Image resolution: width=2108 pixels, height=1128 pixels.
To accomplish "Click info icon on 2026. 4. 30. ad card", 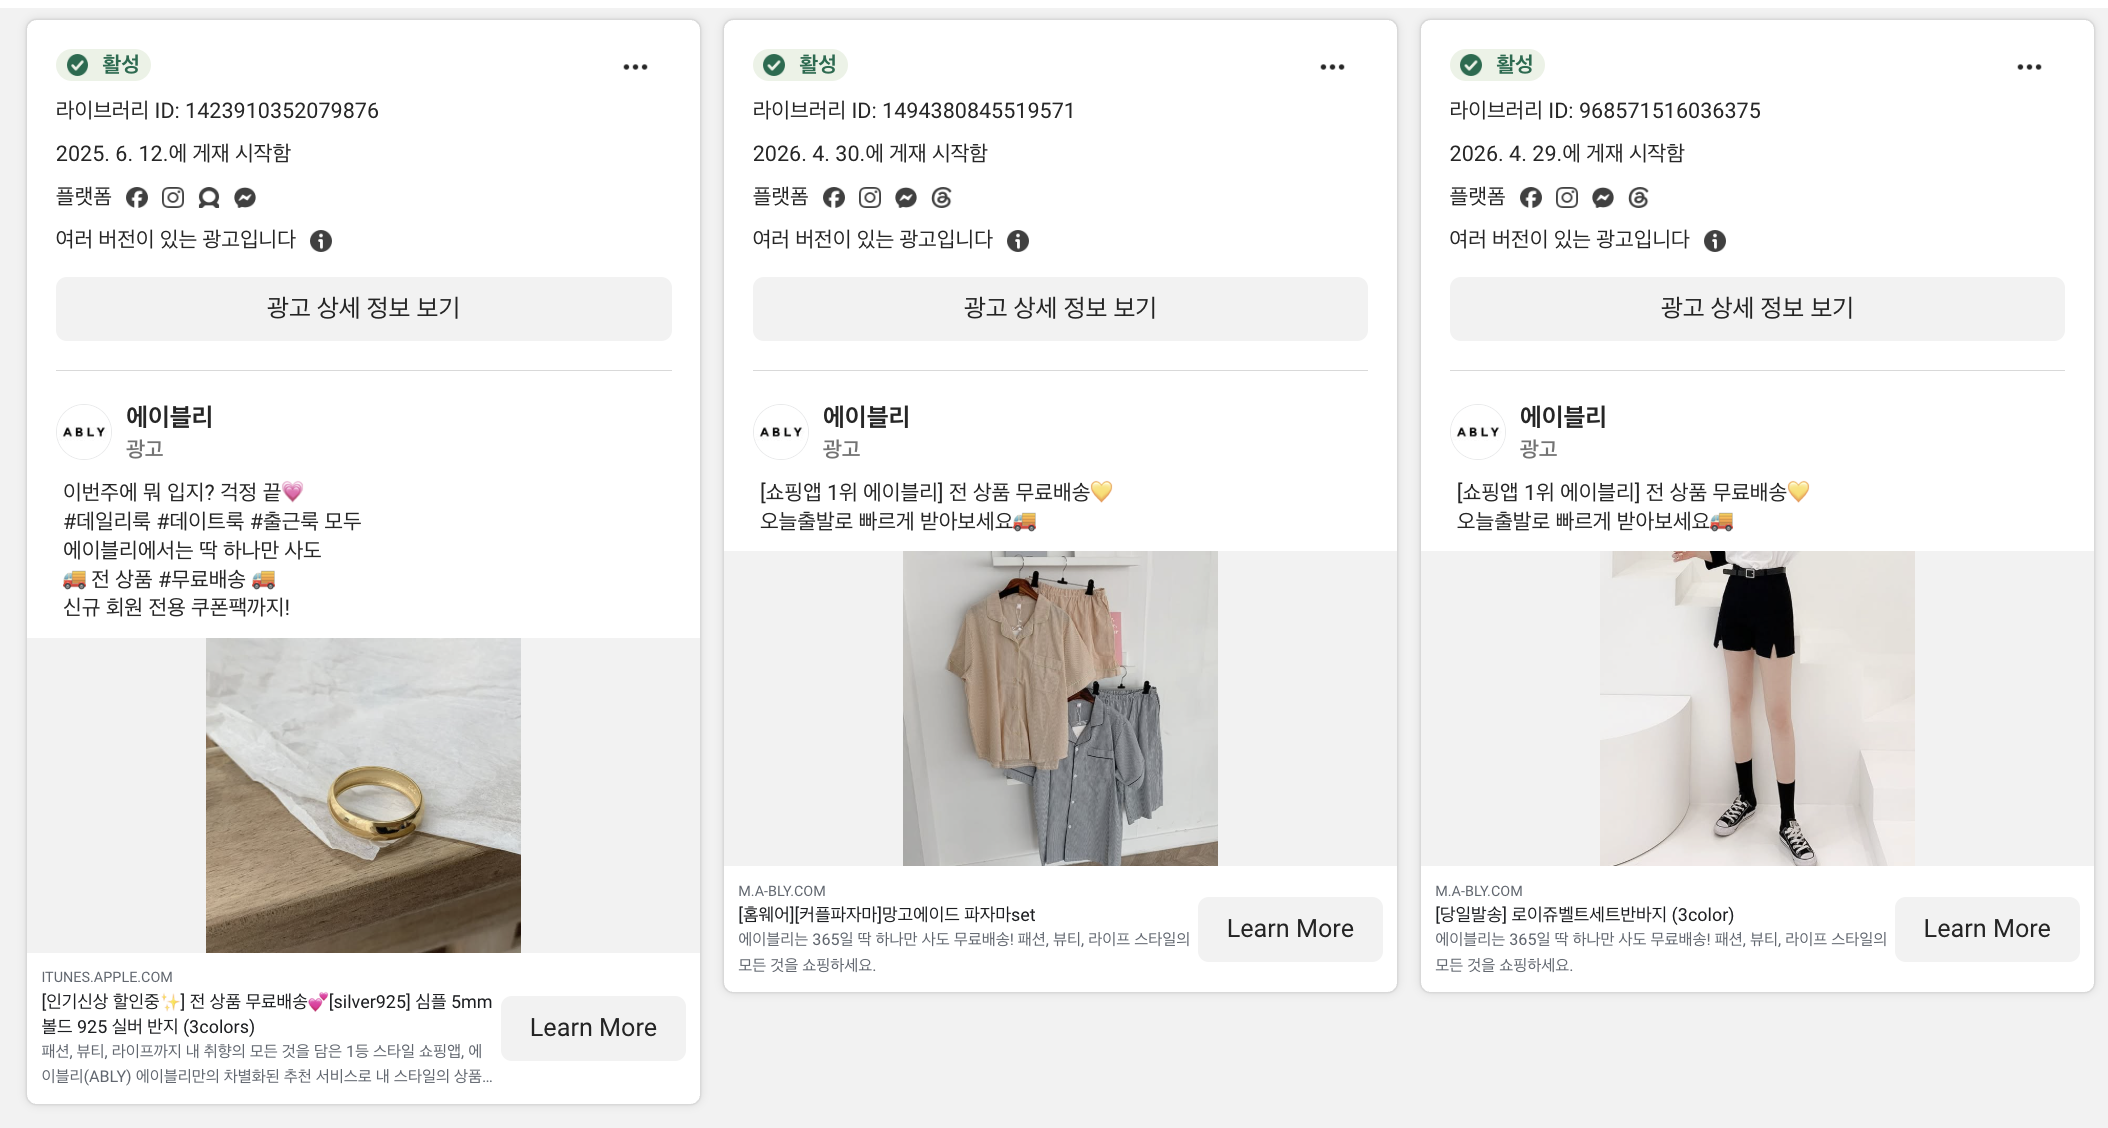I will pyautogui.click(x=1018, y=240).
